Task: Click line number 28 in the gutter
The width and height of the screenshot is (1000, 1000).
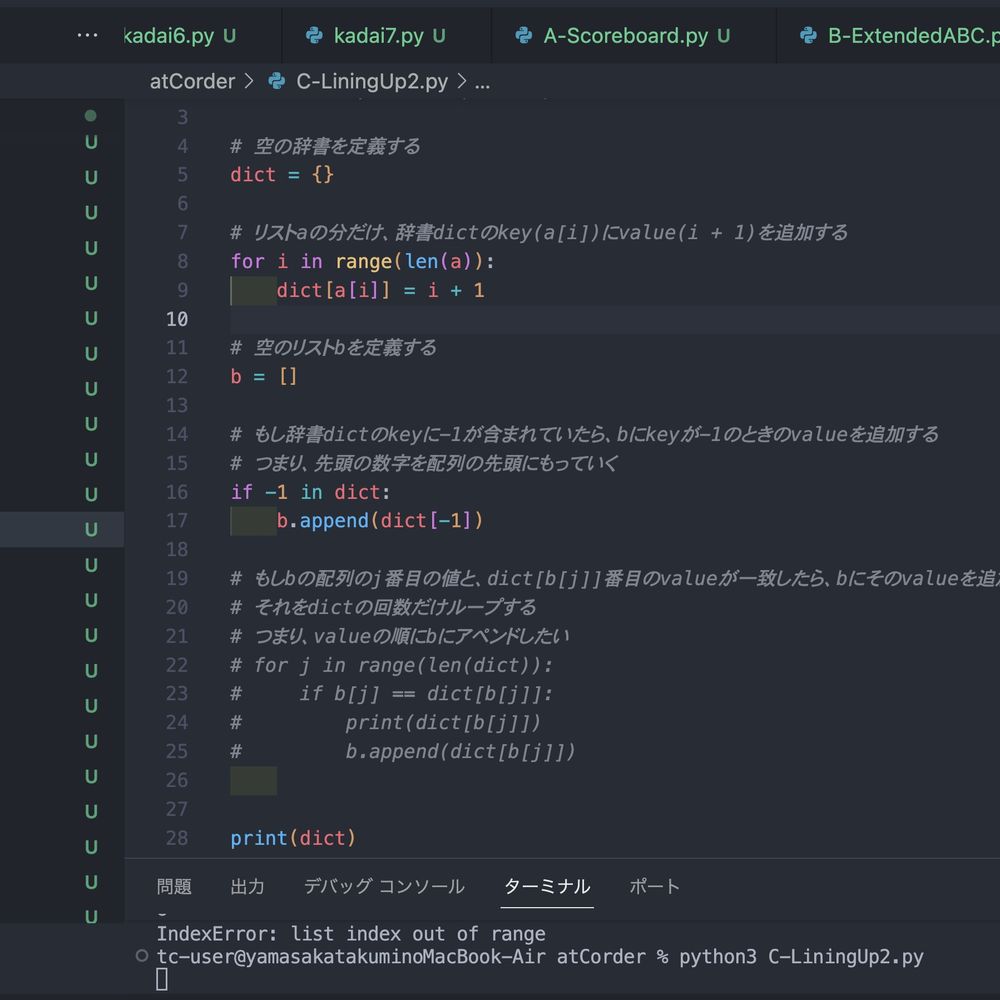Action: point(177,837)
